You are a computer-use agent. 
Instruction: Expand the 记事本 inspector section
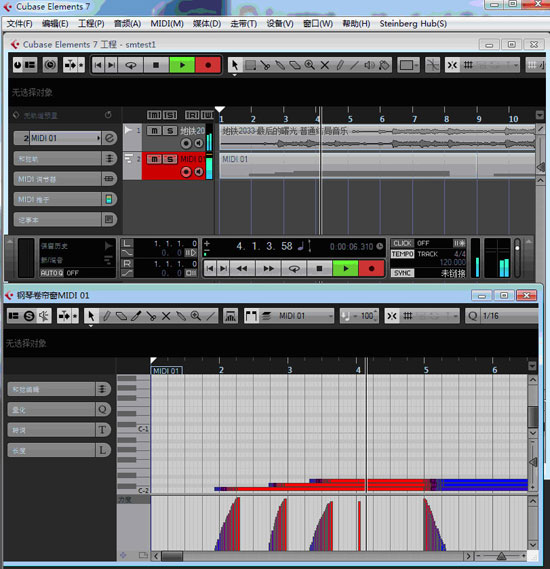65,220
